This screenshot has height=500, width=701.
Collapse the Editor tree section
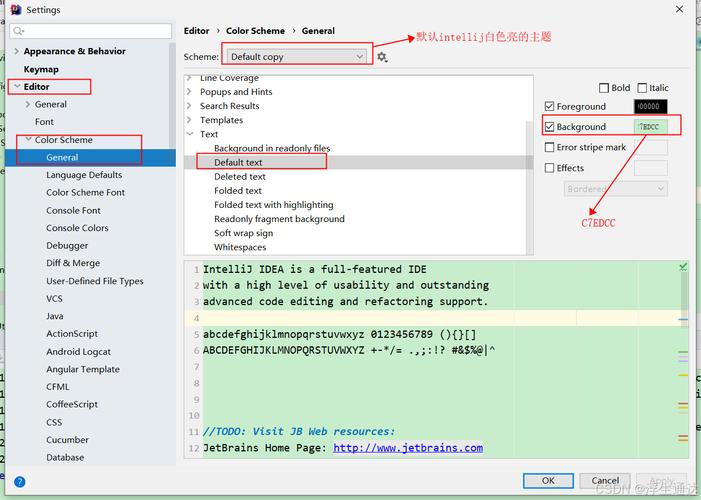pos(17,86)
